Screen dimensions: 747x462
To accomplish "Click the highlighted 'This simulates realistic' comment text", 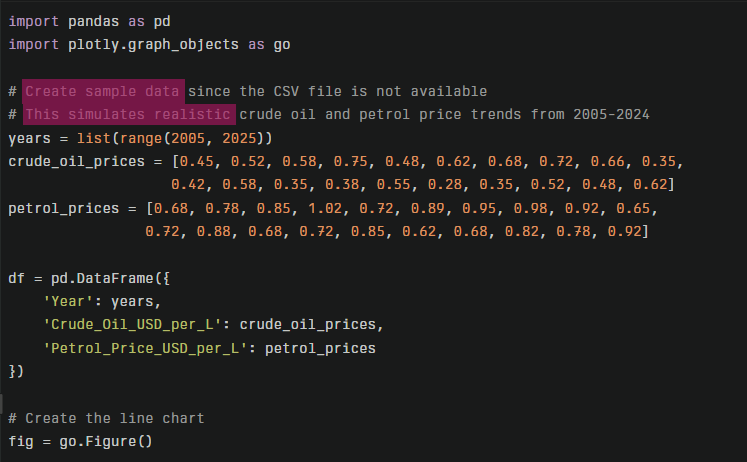I will point(130,115).
